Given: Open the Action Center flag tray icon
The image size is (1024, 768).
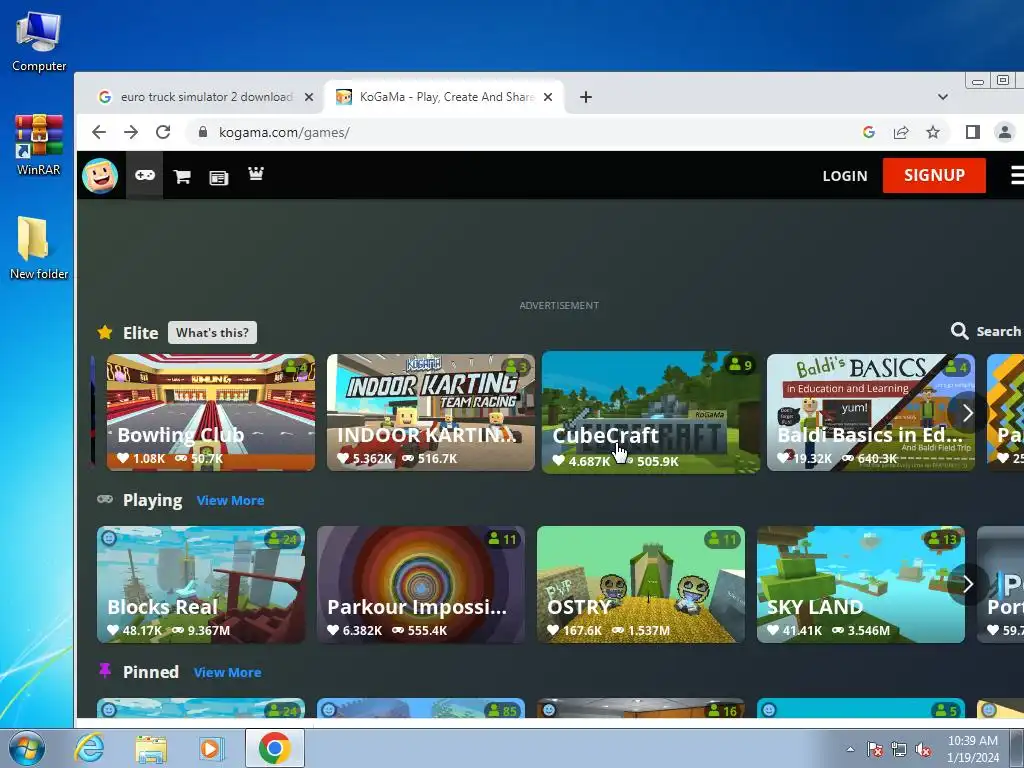Looking at the screenshot, I should 875,749.
